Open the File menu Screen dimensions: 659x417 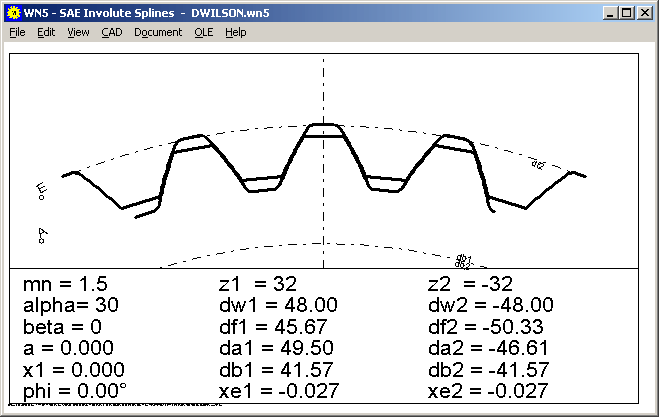click(17, 32)
